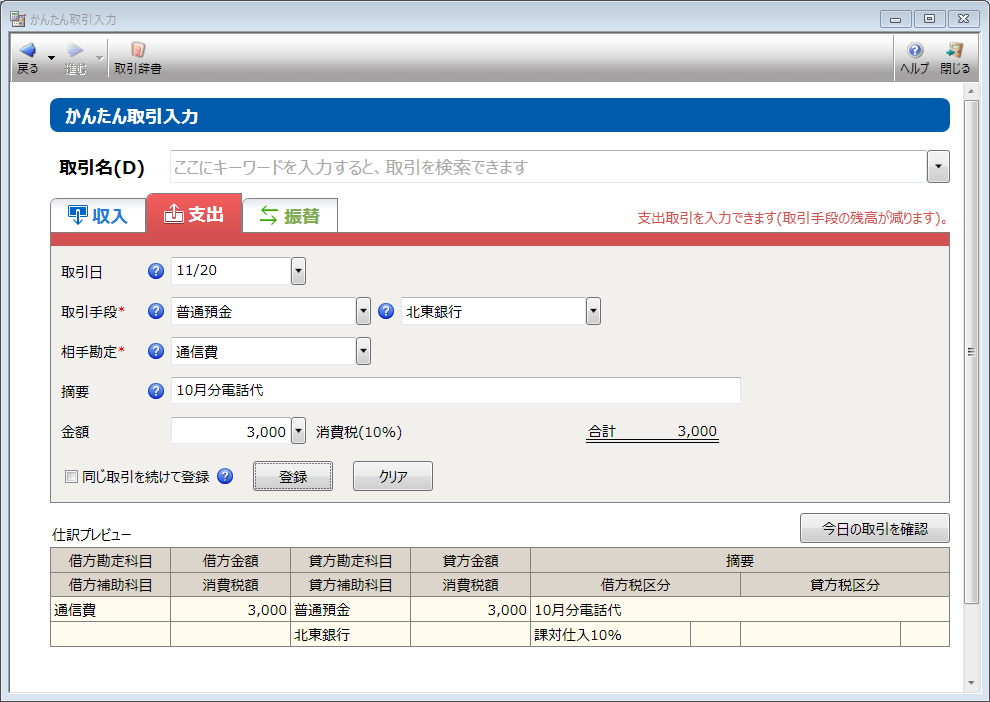
Task: Click help icon beside 摘要 label
Action: click(x=155, y=391)
